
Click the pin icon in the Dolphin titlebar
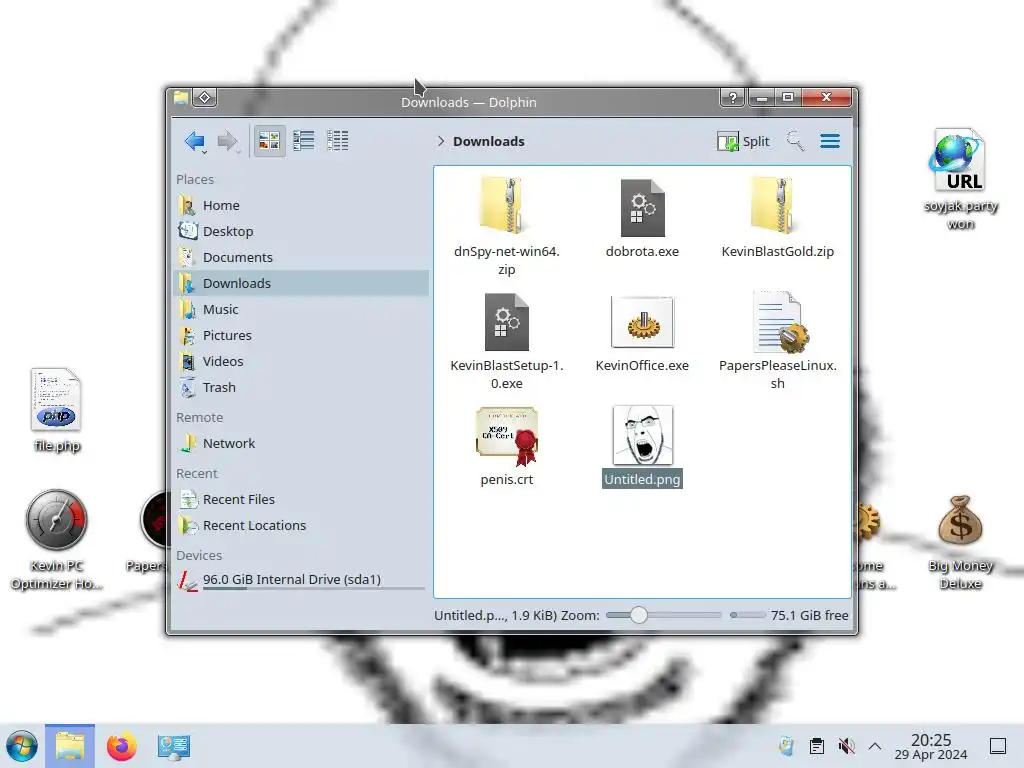(204, 98)
